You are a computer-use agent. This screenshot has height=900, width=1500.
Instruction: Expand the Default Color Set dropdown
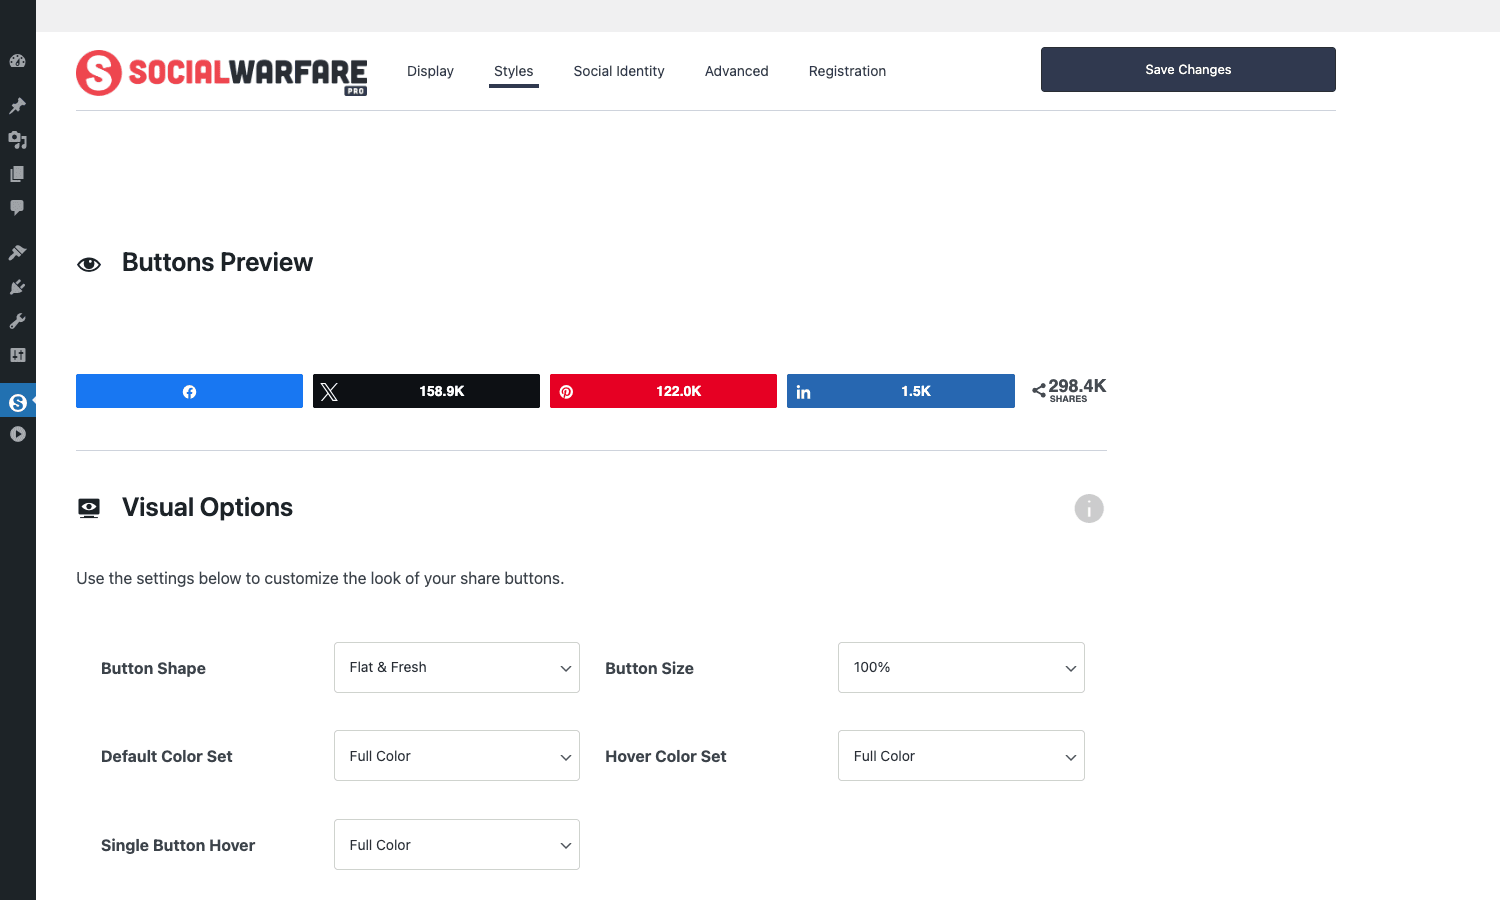coord(457,756)
